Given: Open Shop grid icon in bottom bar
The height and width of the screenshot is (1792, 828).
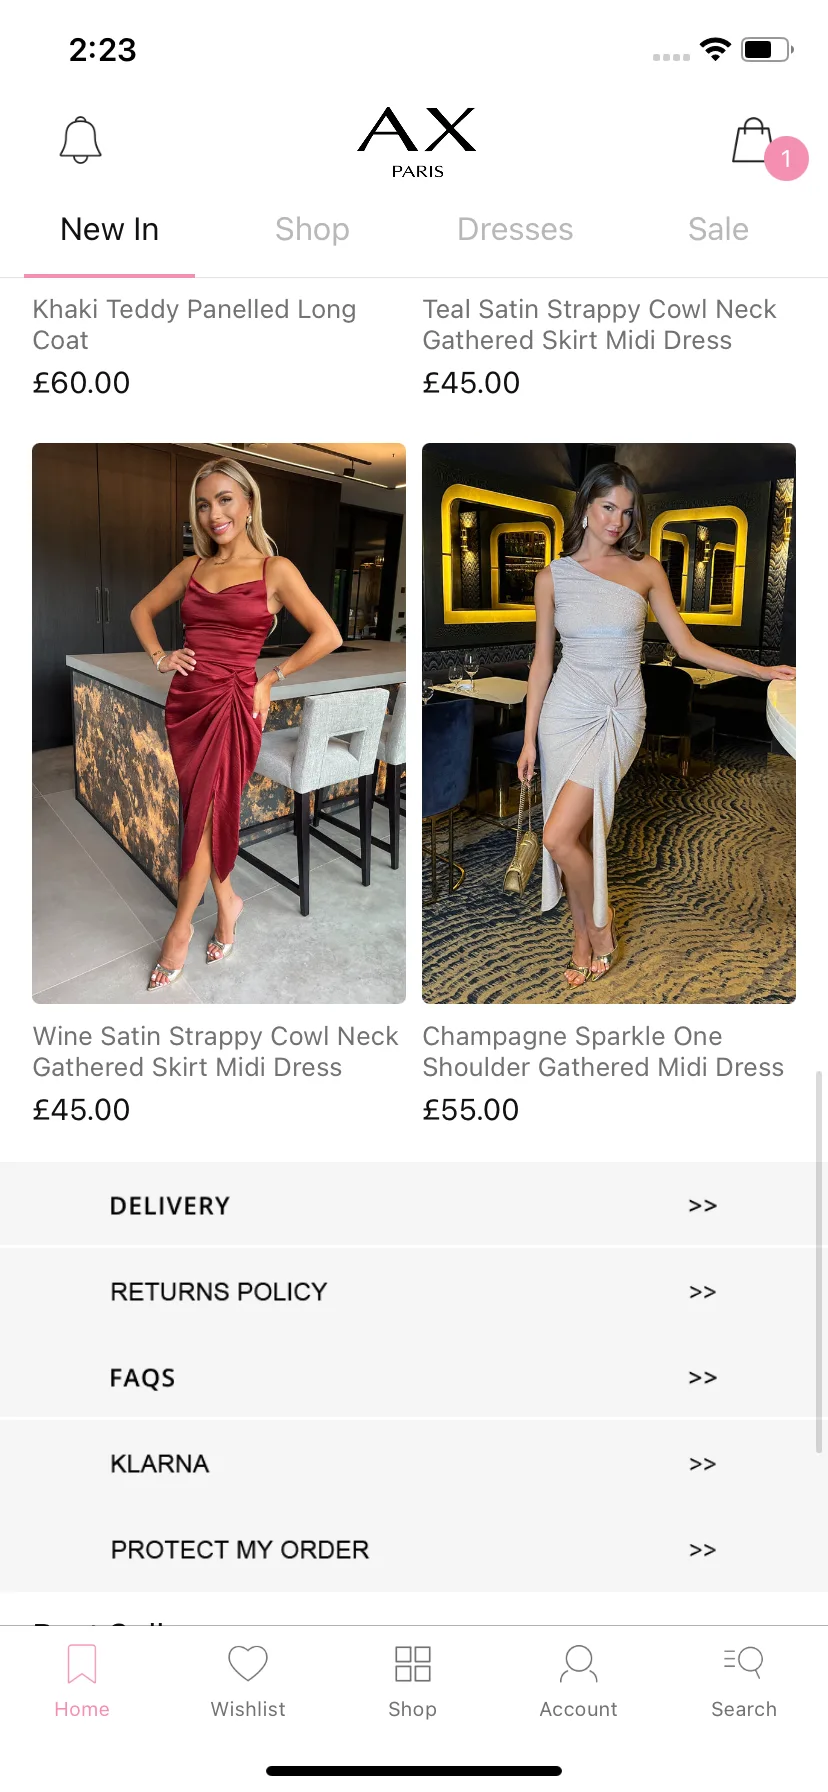Looking at the screenshot, I should point(413,1664).
